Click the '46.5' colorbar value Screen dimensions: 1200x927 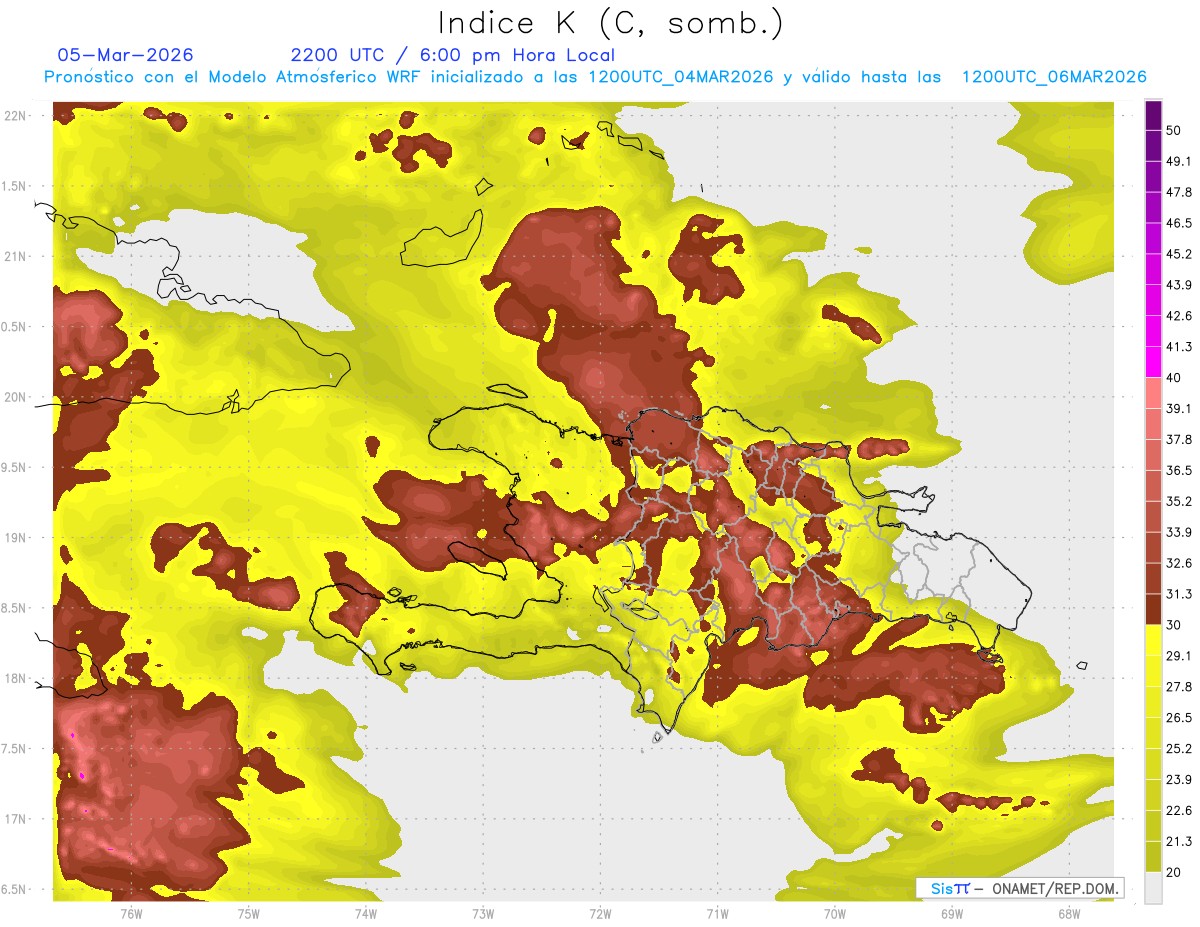(x=1179, y=223)
